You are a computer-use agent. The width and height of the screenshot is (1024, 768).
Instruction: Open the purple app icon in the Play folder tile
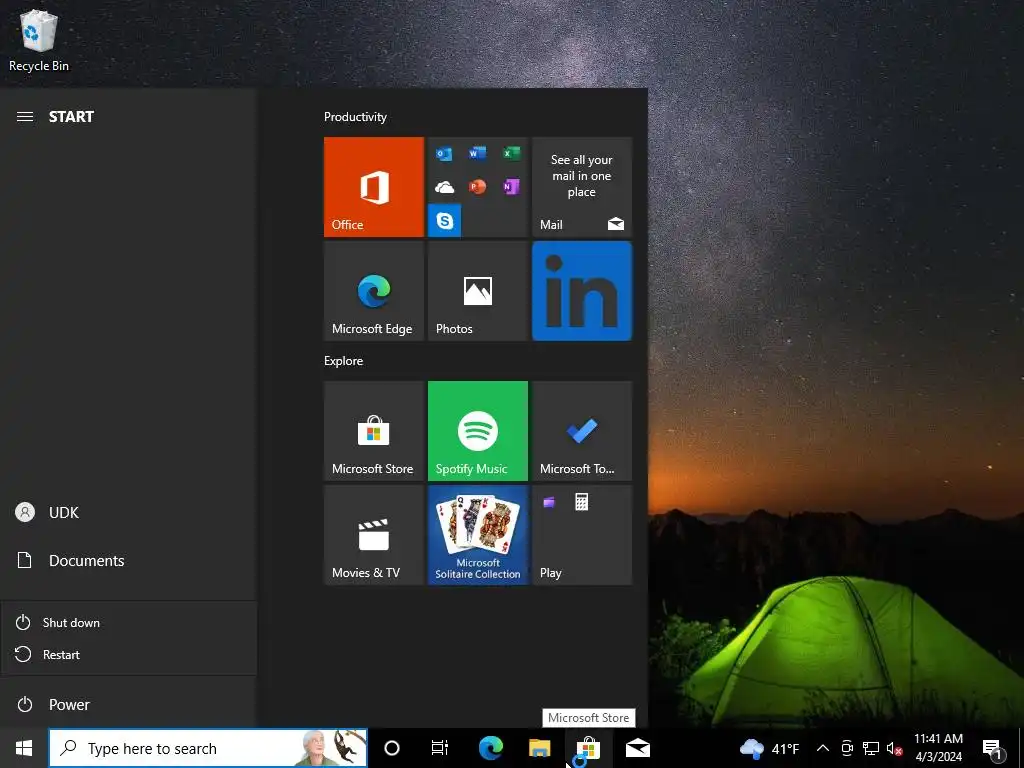coord(549,502)
